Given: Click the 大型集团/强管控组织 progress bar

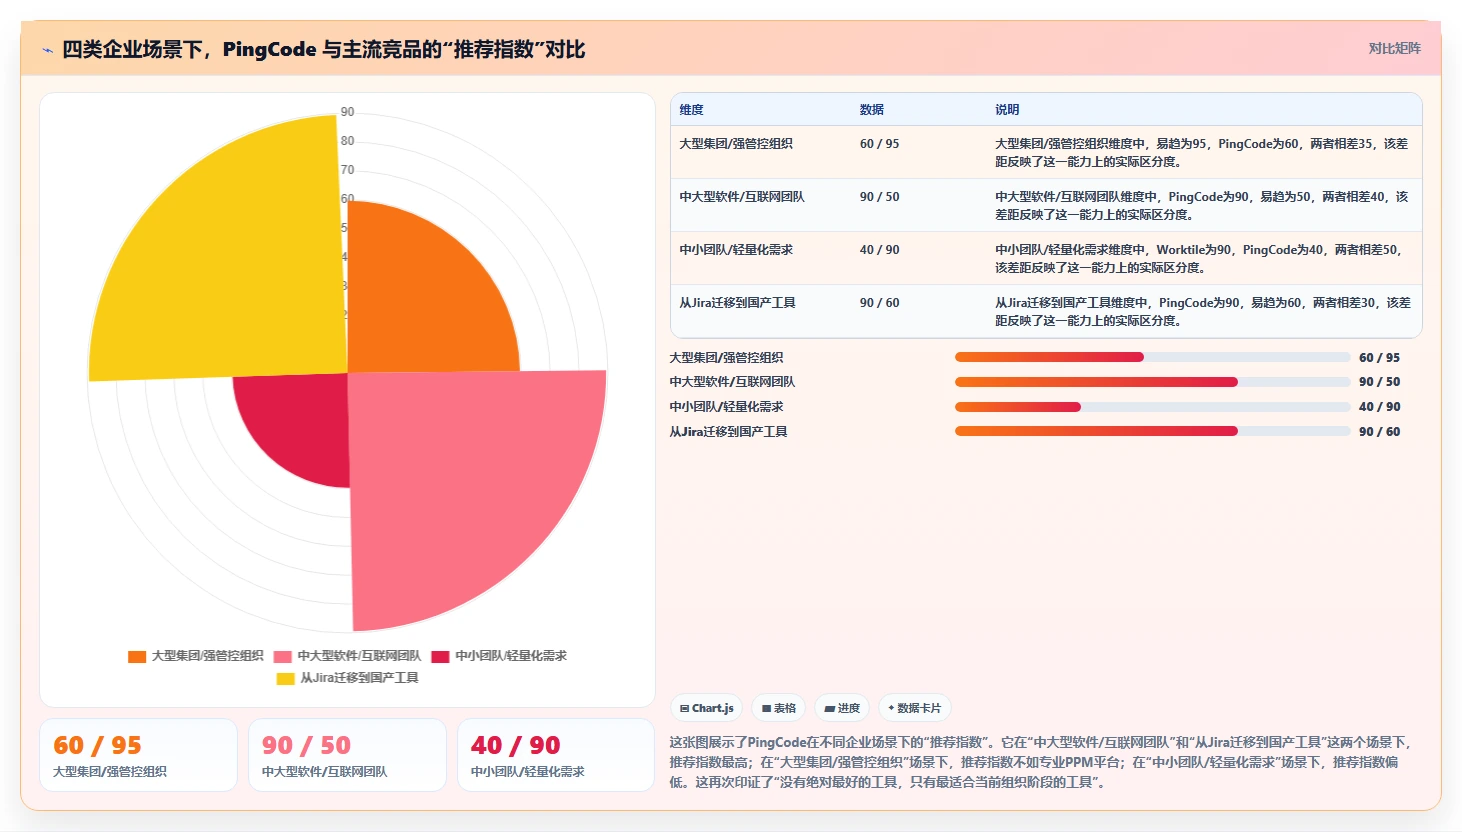Looking at the screenshot, I should [1152, 357].
